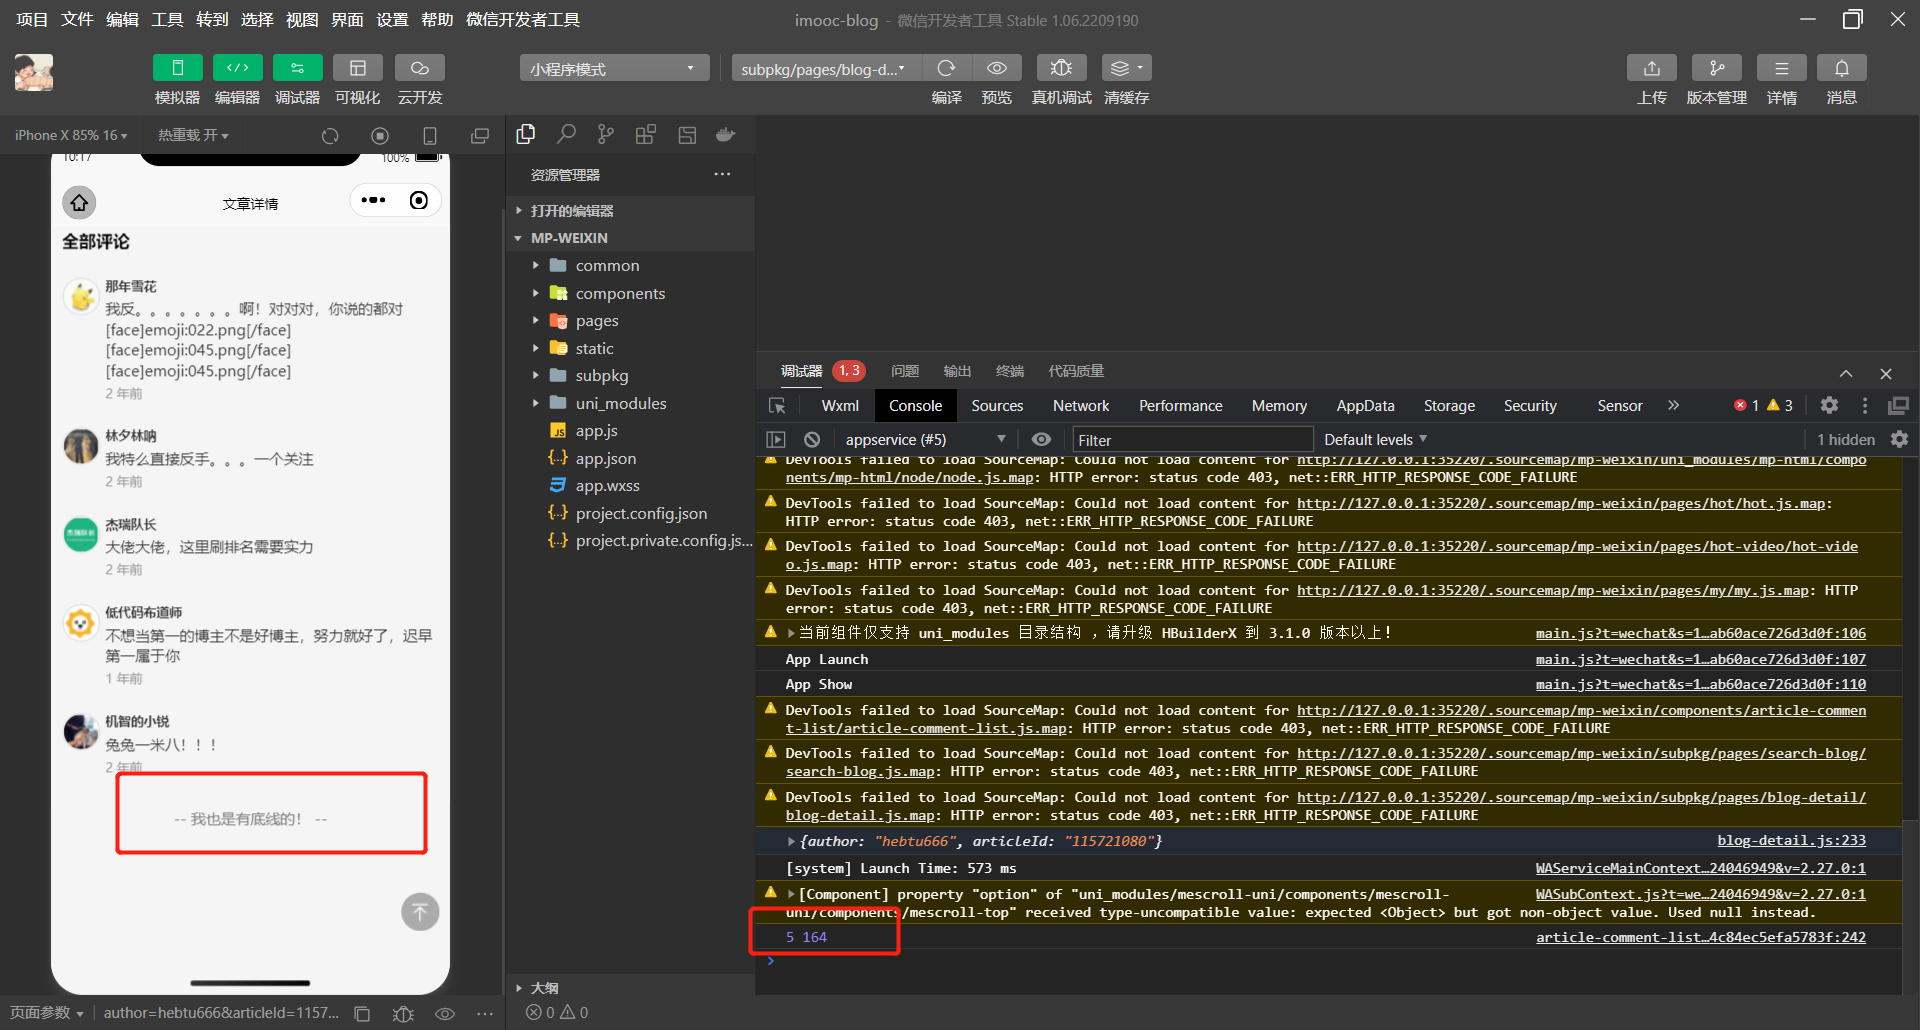Image resolution: width=1920 pixels, height=1030 pixels.
Task: Open the blog-detail.js:233 source link
Action: pos(1791,841)
